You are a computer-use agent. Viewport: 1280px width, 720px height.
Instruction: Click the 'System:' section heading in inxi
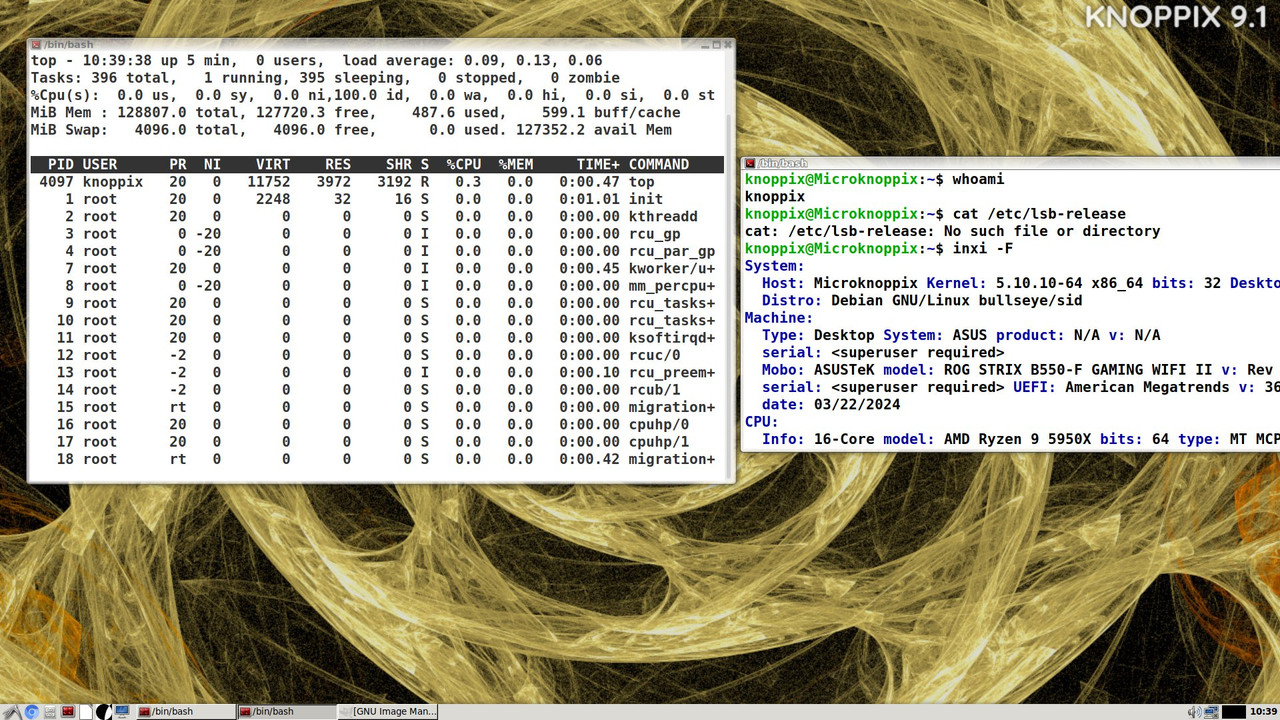775,266
